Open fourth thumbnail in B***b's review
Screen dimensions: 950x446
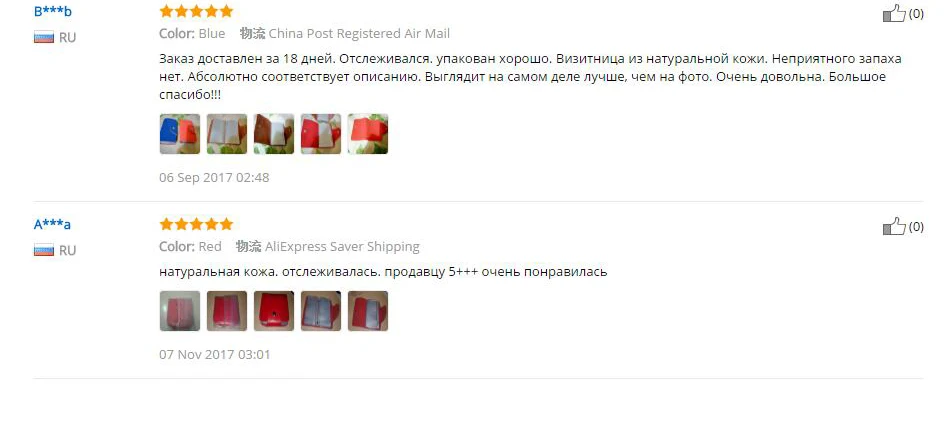[x=321, y=134]
